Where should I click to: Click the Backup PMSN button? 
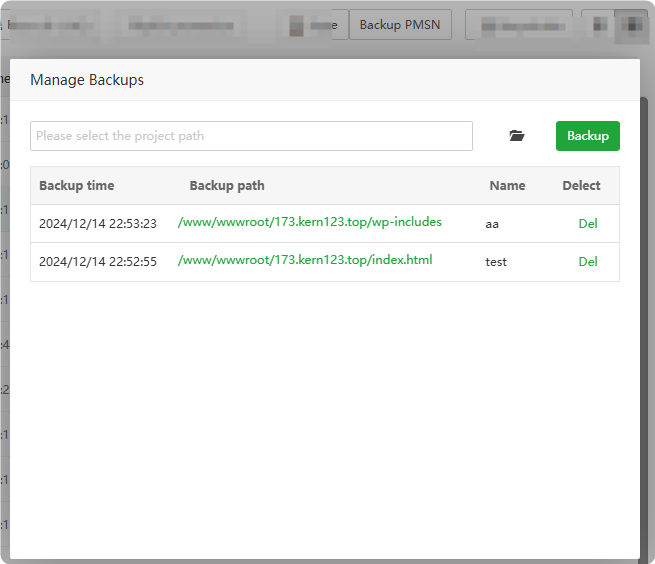click(400, 25)
